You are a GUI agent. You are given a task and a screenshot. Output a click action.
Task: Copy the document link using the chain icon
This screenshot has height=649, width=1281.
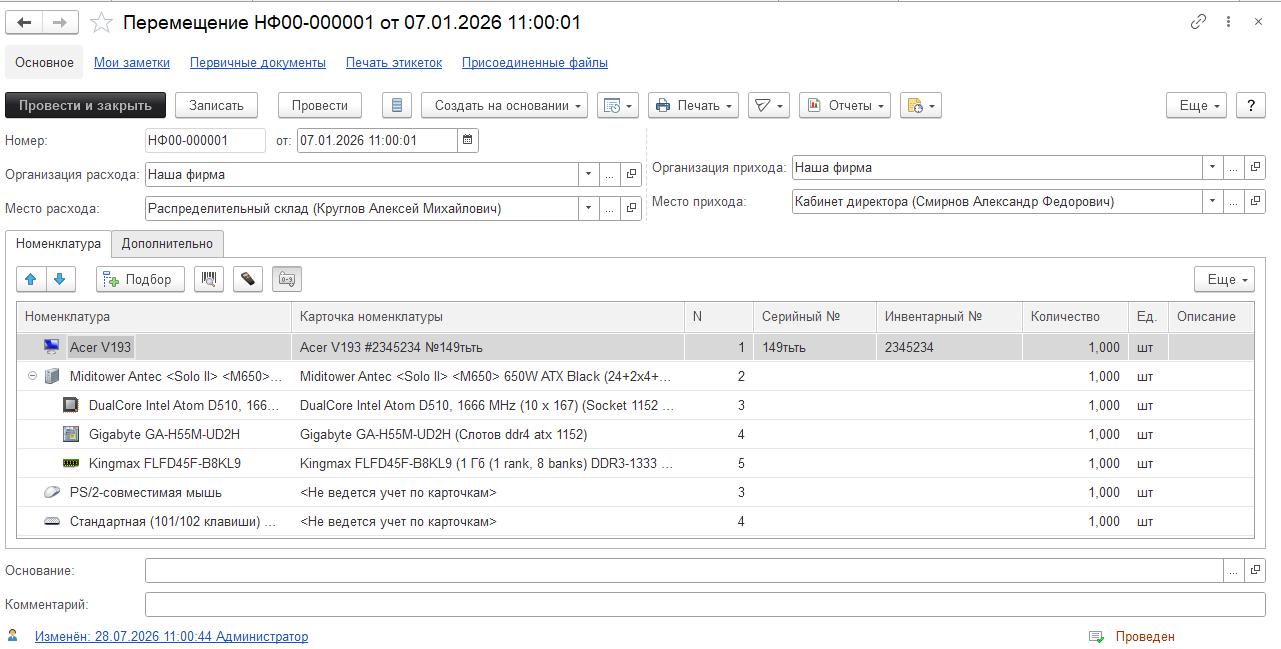(1198, 22)
